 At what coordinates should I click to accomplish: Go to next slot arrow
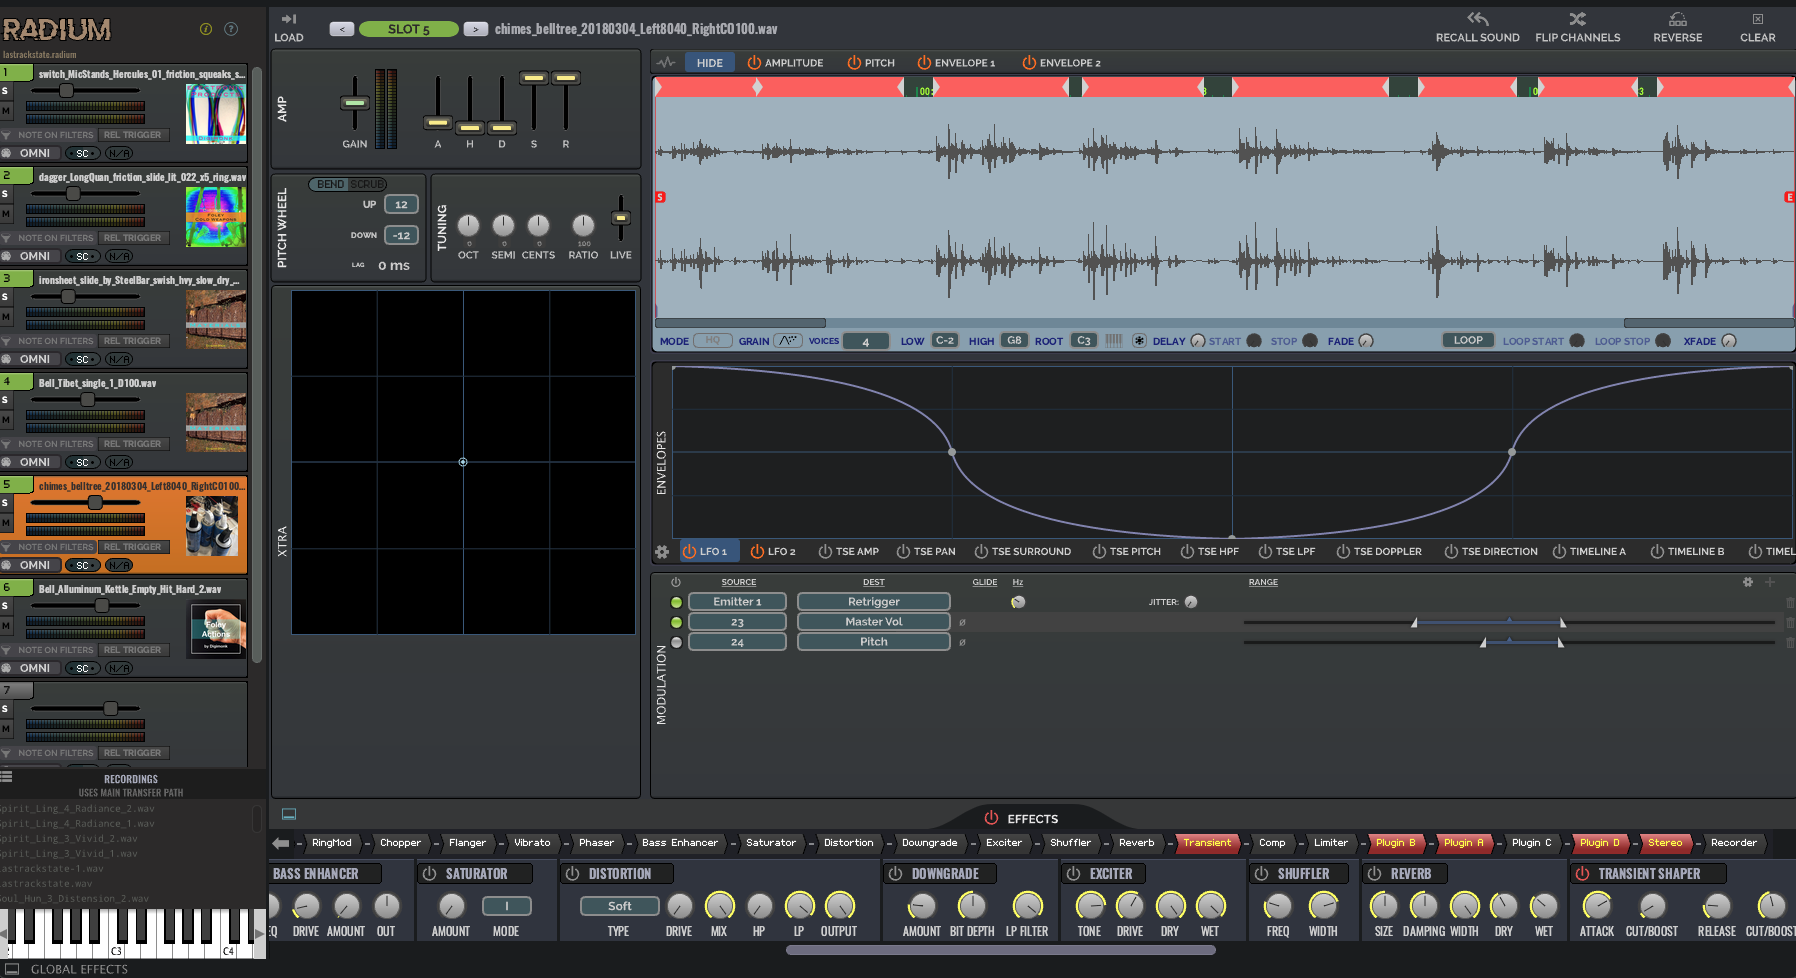476,29
